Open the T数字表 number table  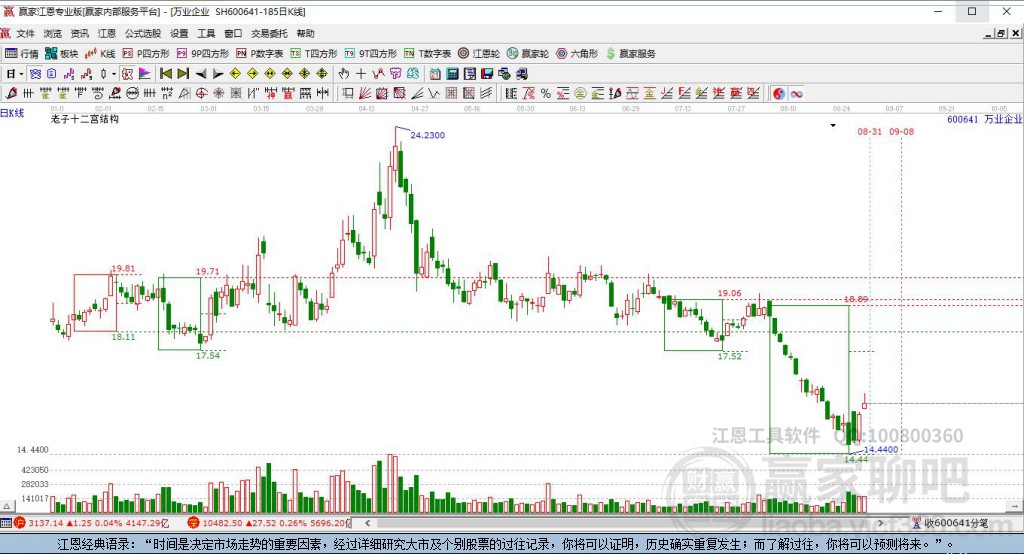(428, 54)
